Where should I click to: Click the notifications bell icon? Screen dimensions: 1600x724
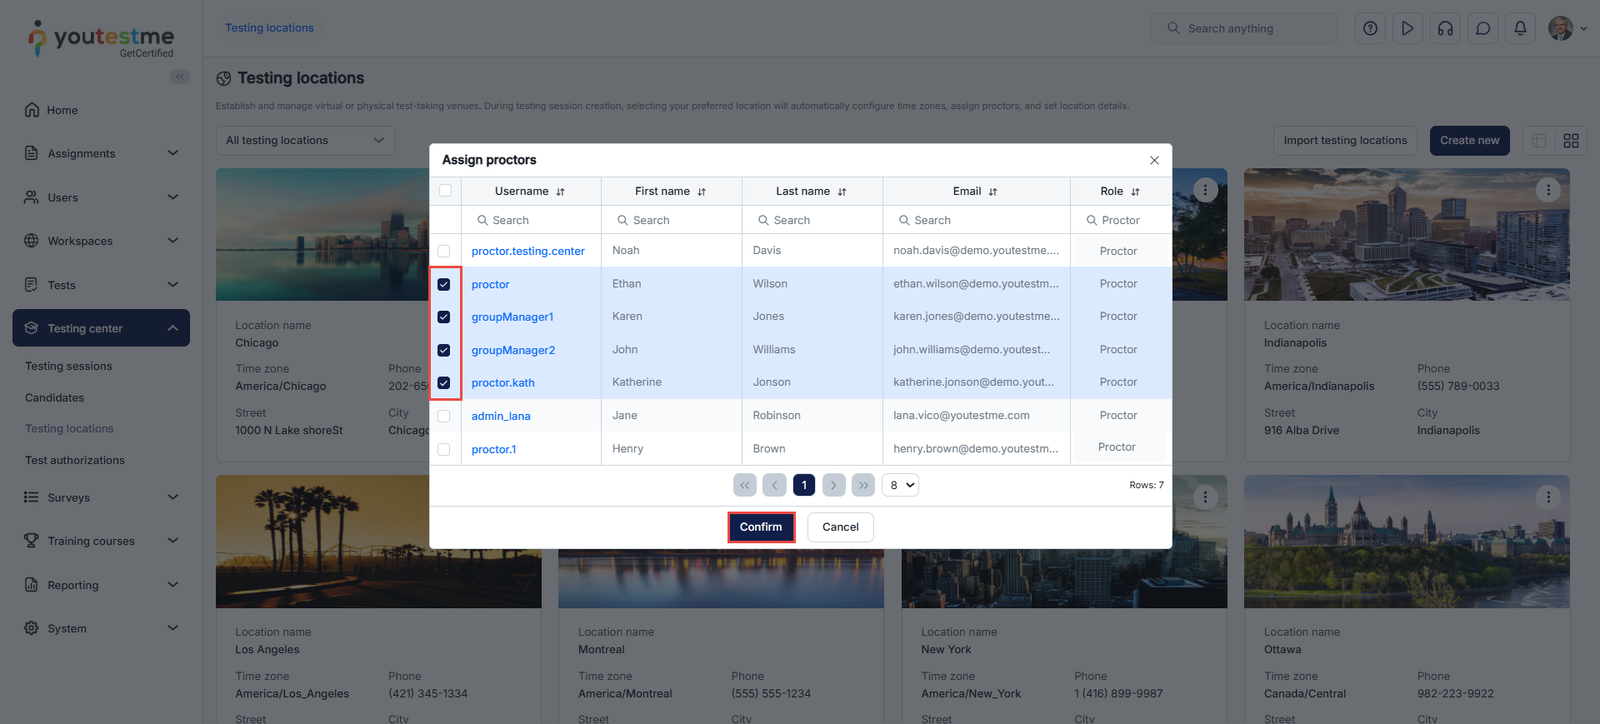tap(1520, 28)
